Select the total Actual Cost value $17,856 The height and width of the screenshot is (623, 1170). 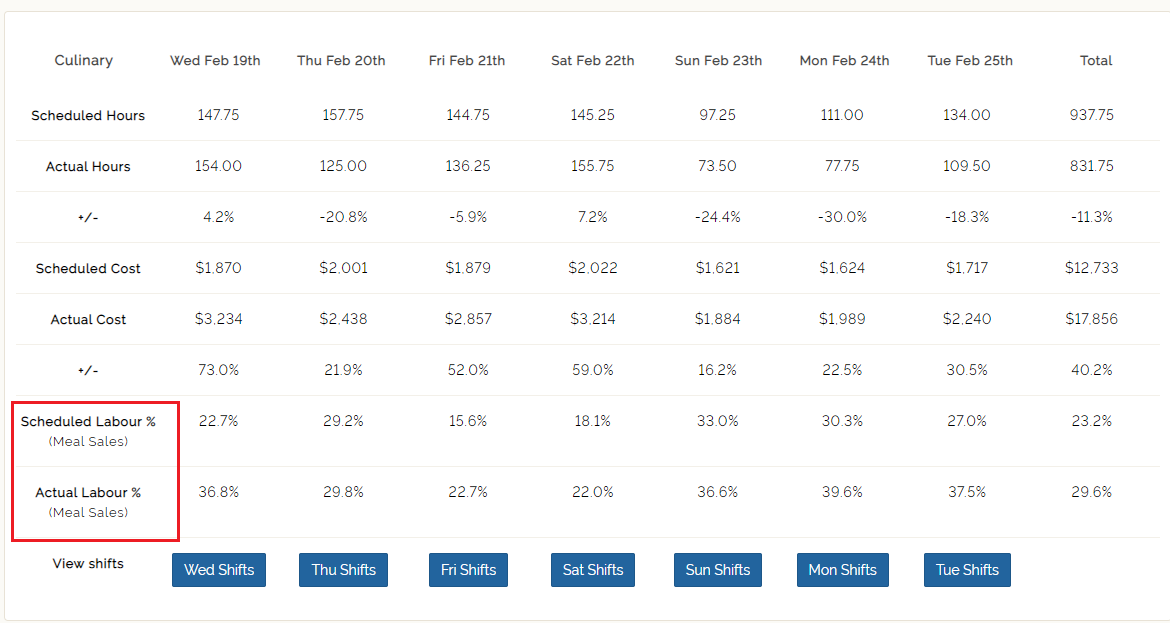tap(1092, 319)
